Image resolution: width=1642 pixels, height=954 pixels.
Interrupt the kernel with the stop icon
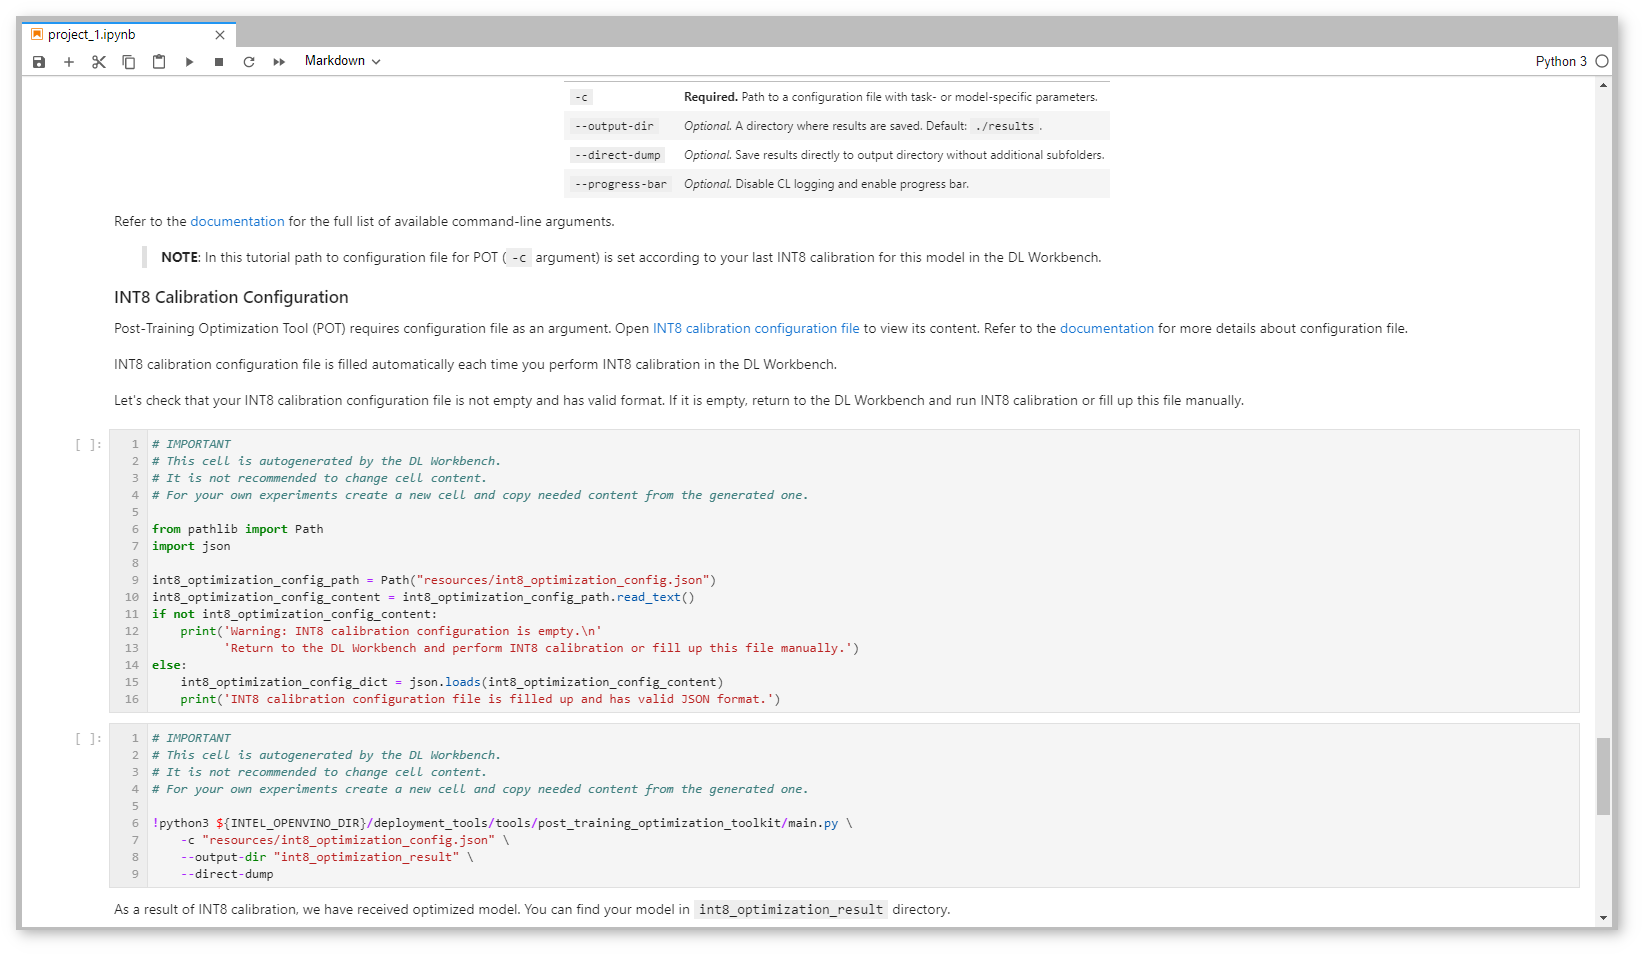click(x=219, y=62)
